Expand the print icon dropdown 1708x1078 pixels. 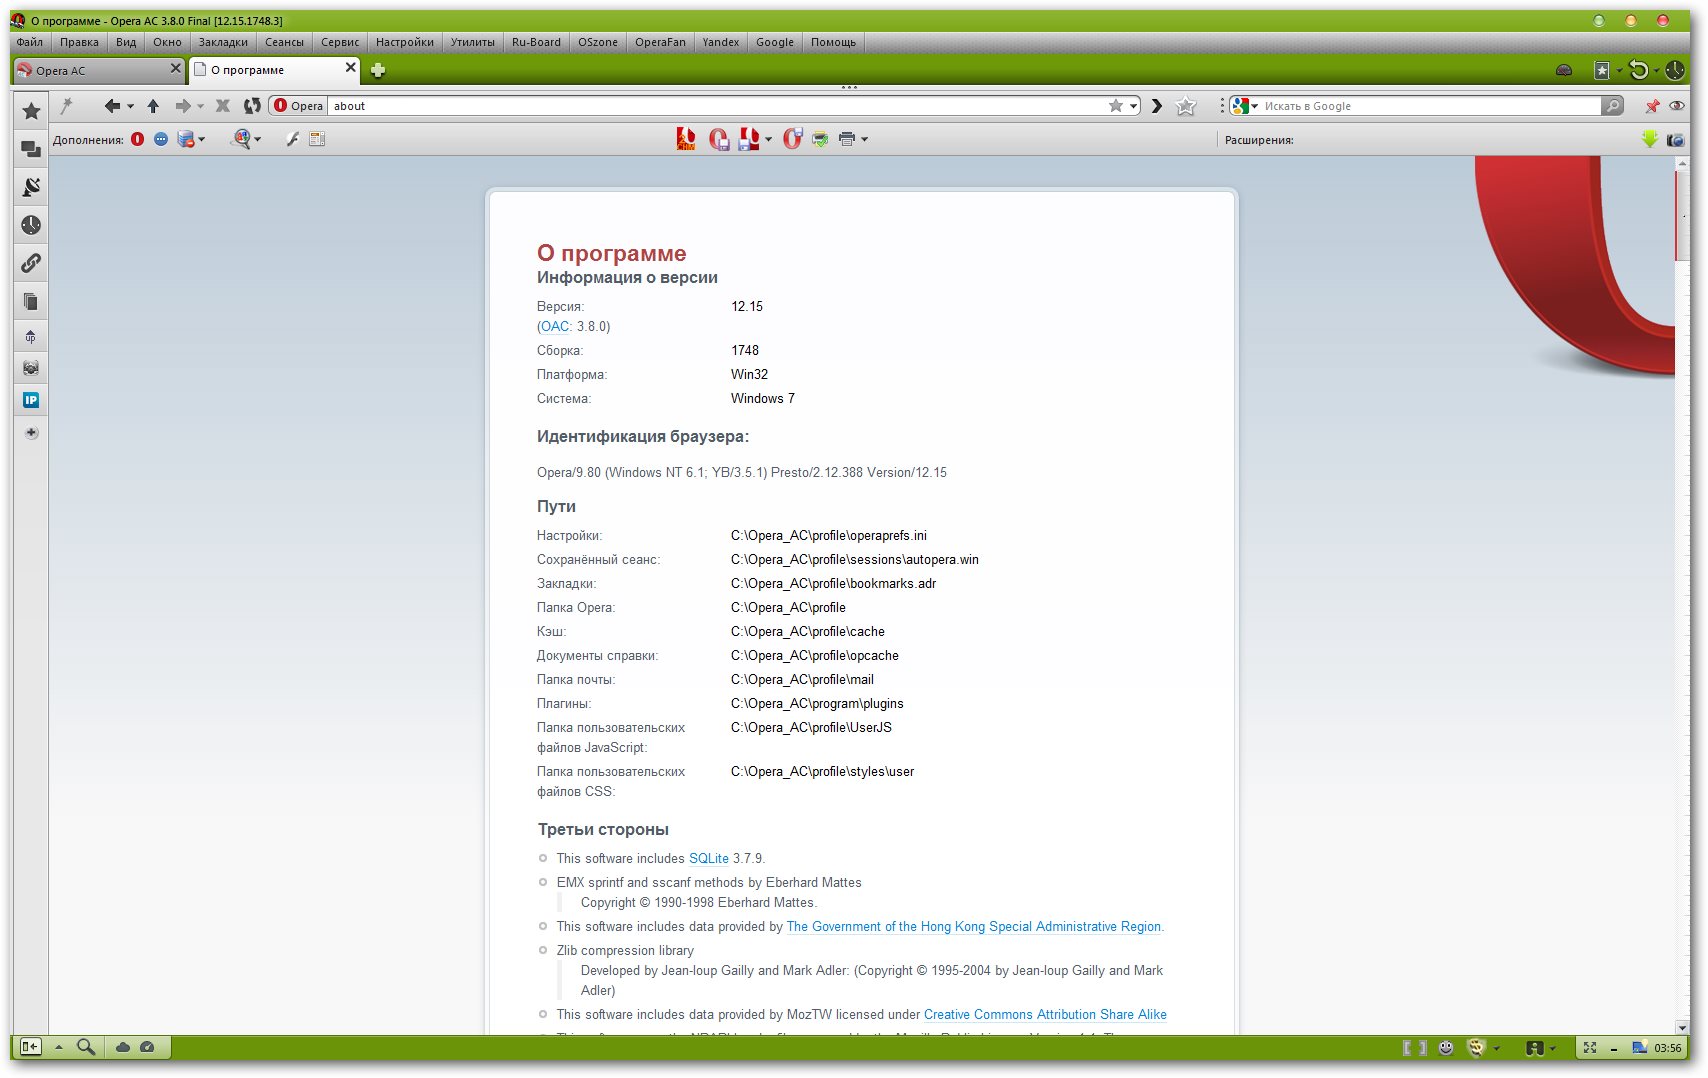[x=864, y=140]
